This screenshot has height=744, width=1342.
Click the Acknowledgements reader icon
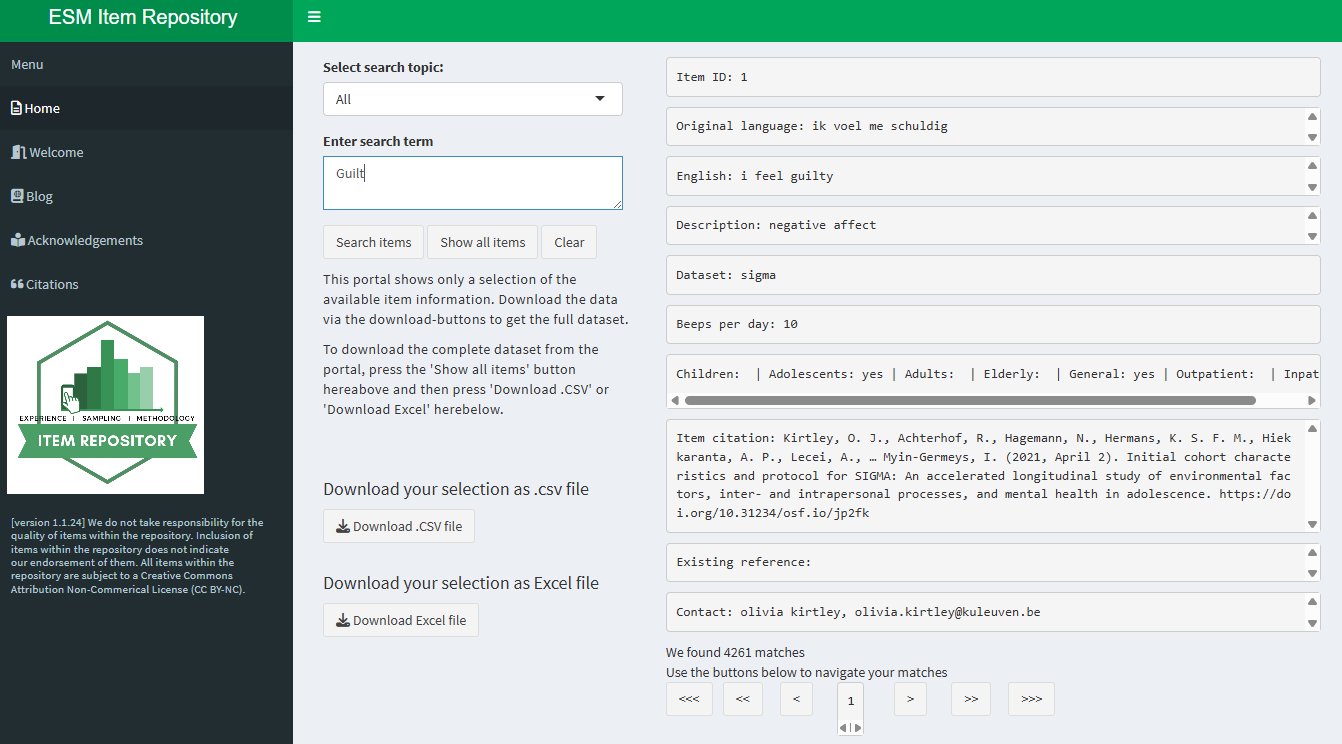pyautogui.click(x=17, y=240)
